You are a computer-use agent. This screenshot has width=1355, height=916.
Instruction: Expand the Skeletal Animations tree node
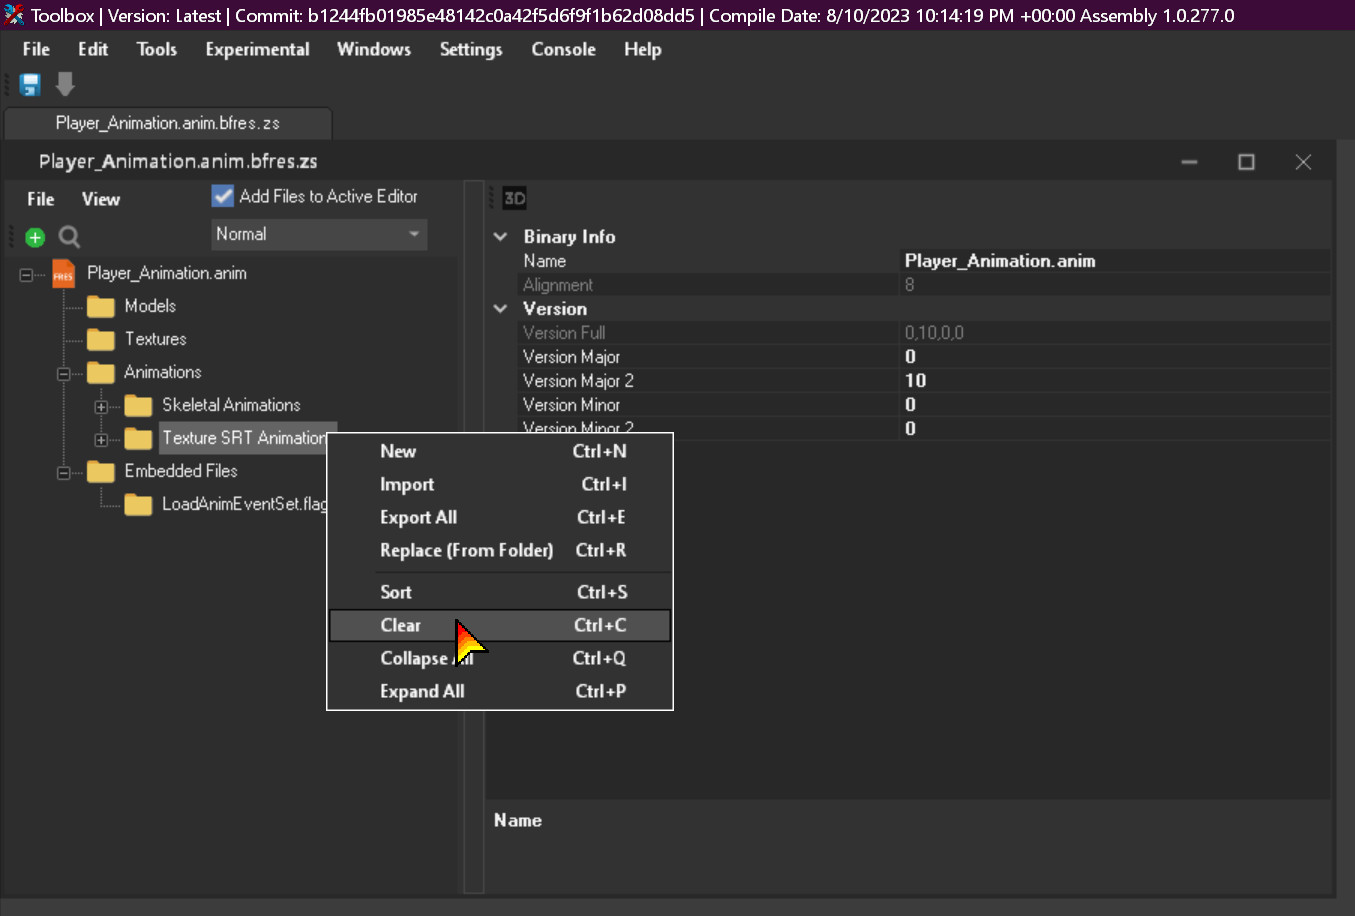pos(101,405)
